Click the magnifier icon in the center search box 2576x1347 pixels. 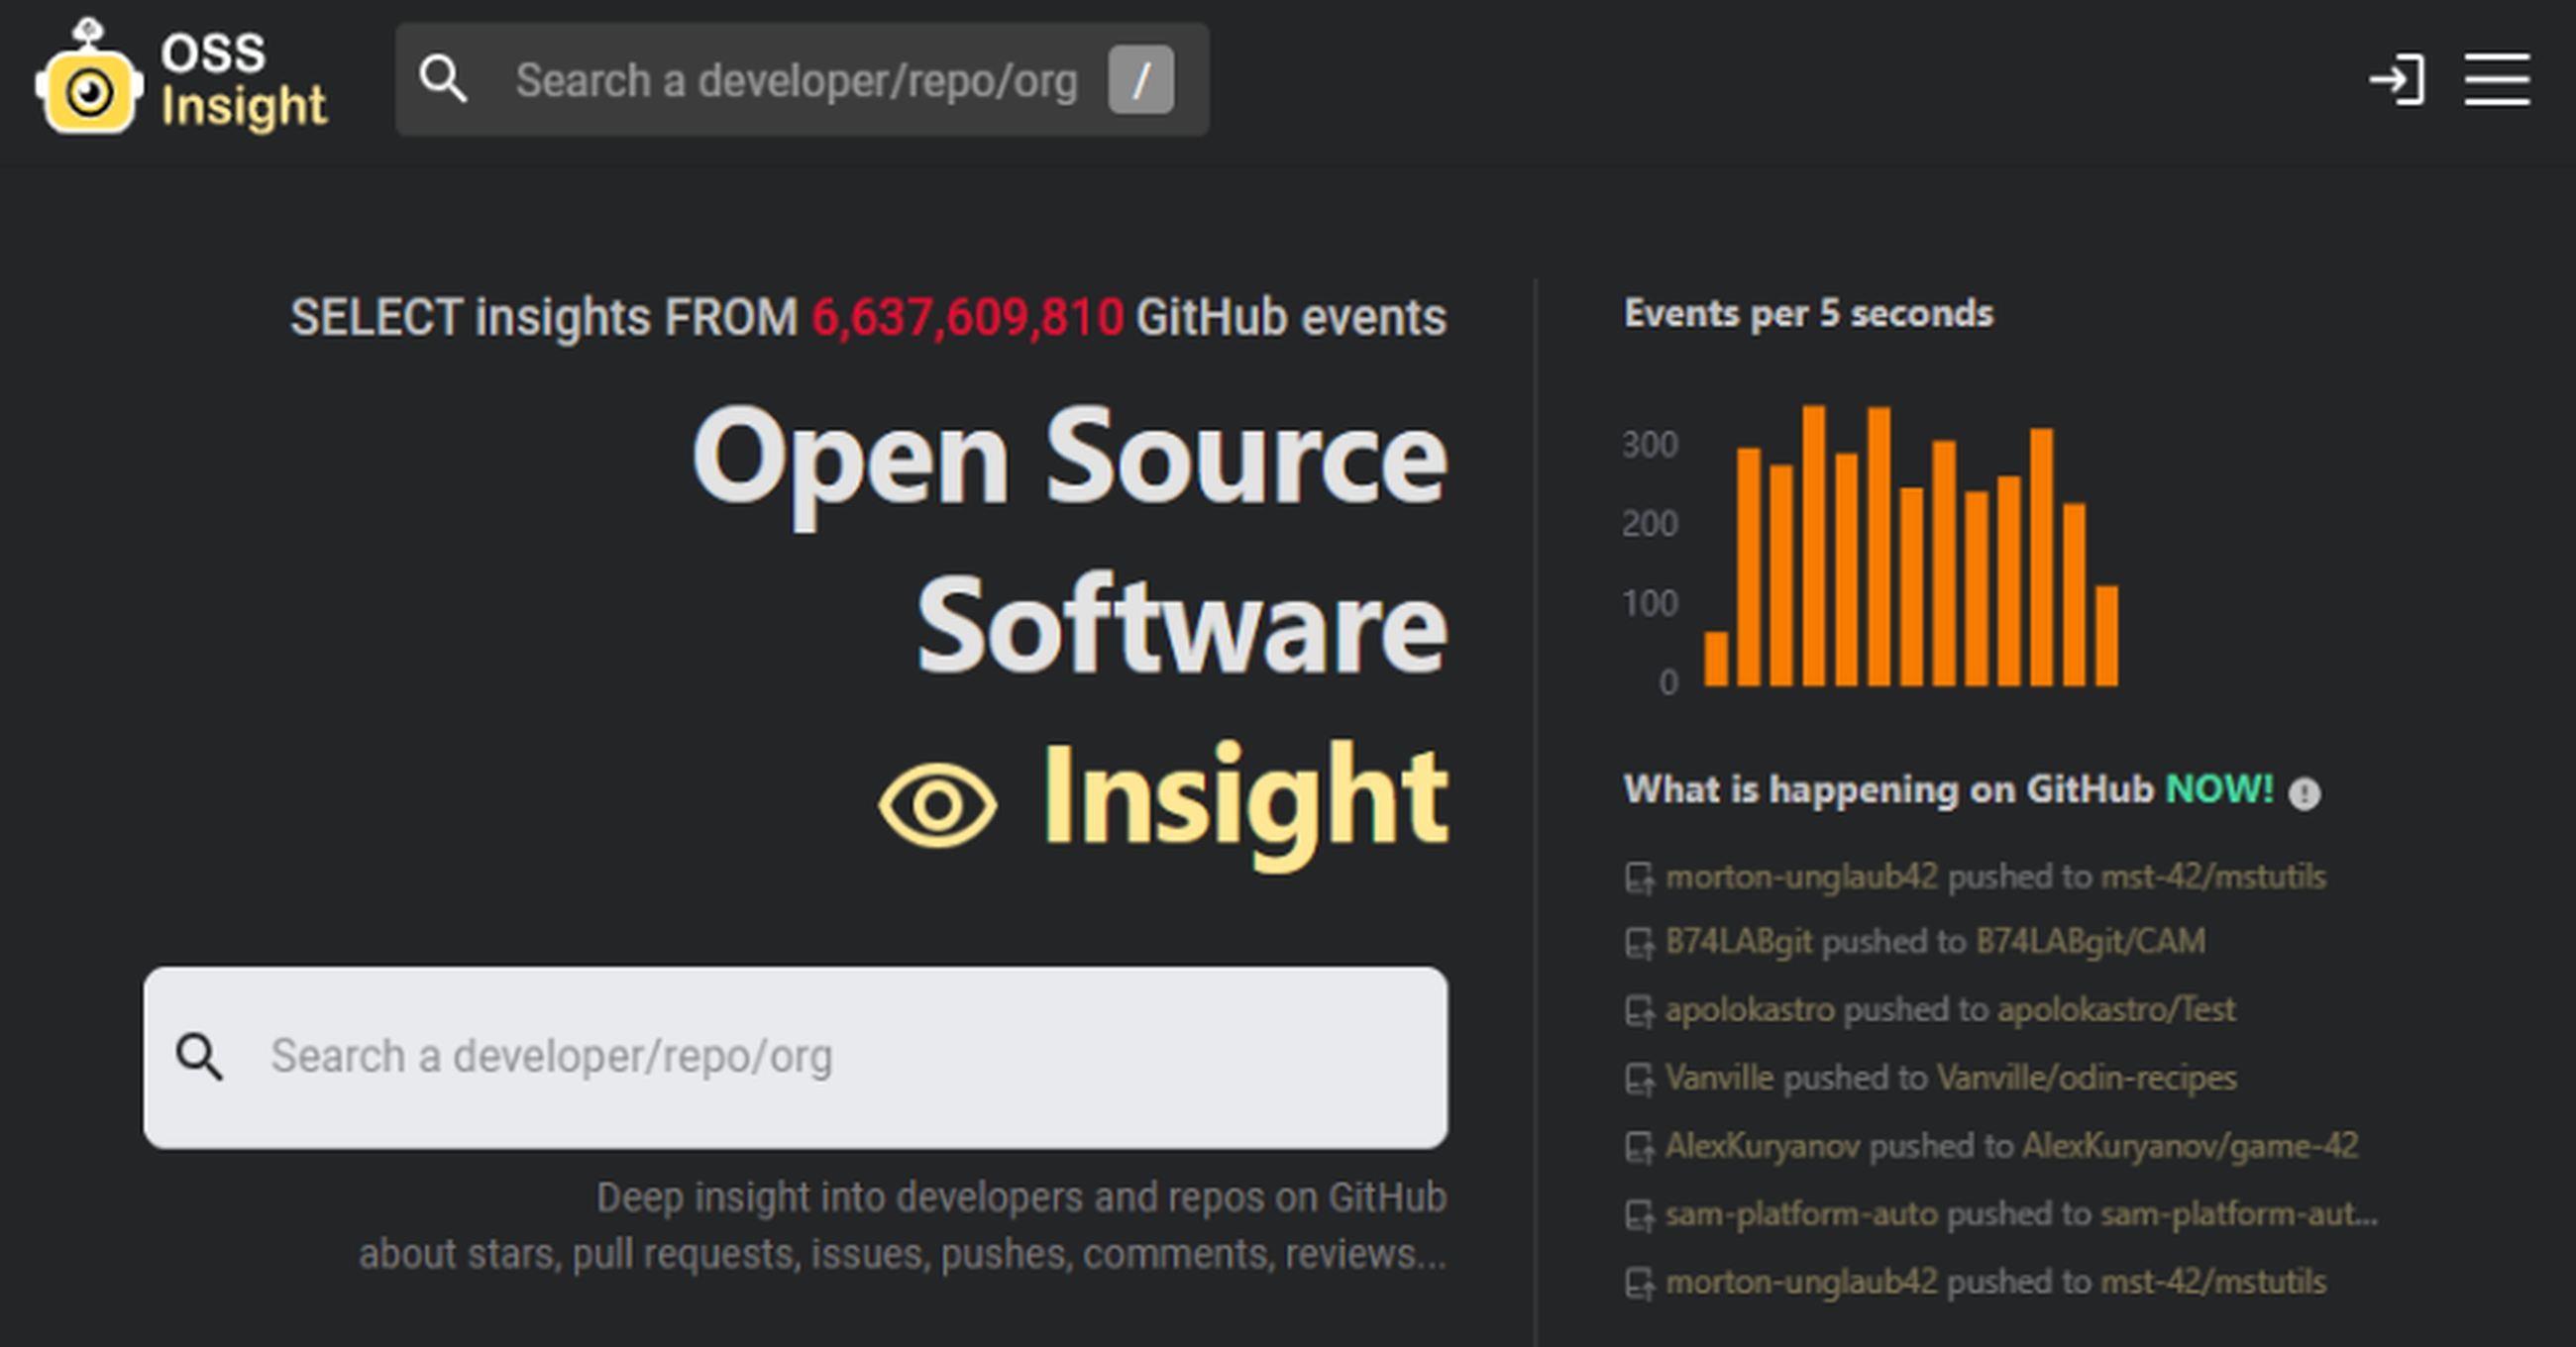click(202, 1055)
